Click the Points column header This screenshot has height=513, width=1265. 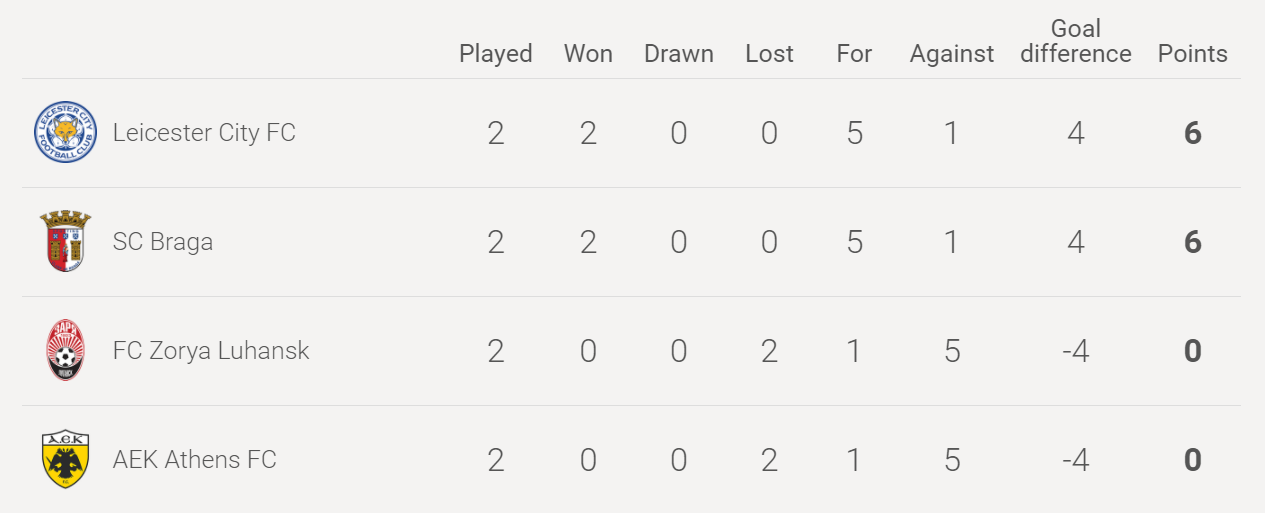pyautogui.click(x=1193, y=54)
